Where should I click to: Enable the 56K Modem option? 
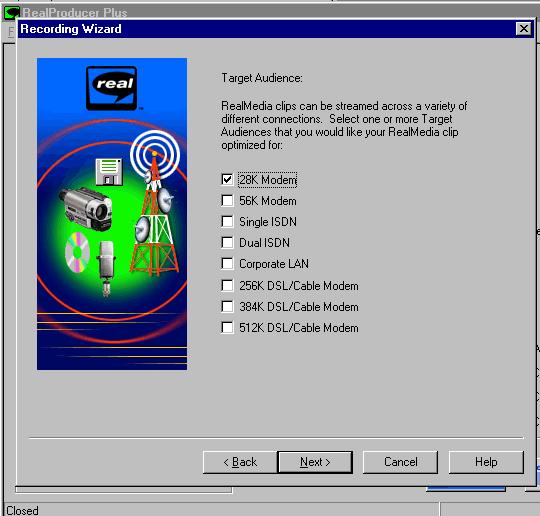pos(227,200)
